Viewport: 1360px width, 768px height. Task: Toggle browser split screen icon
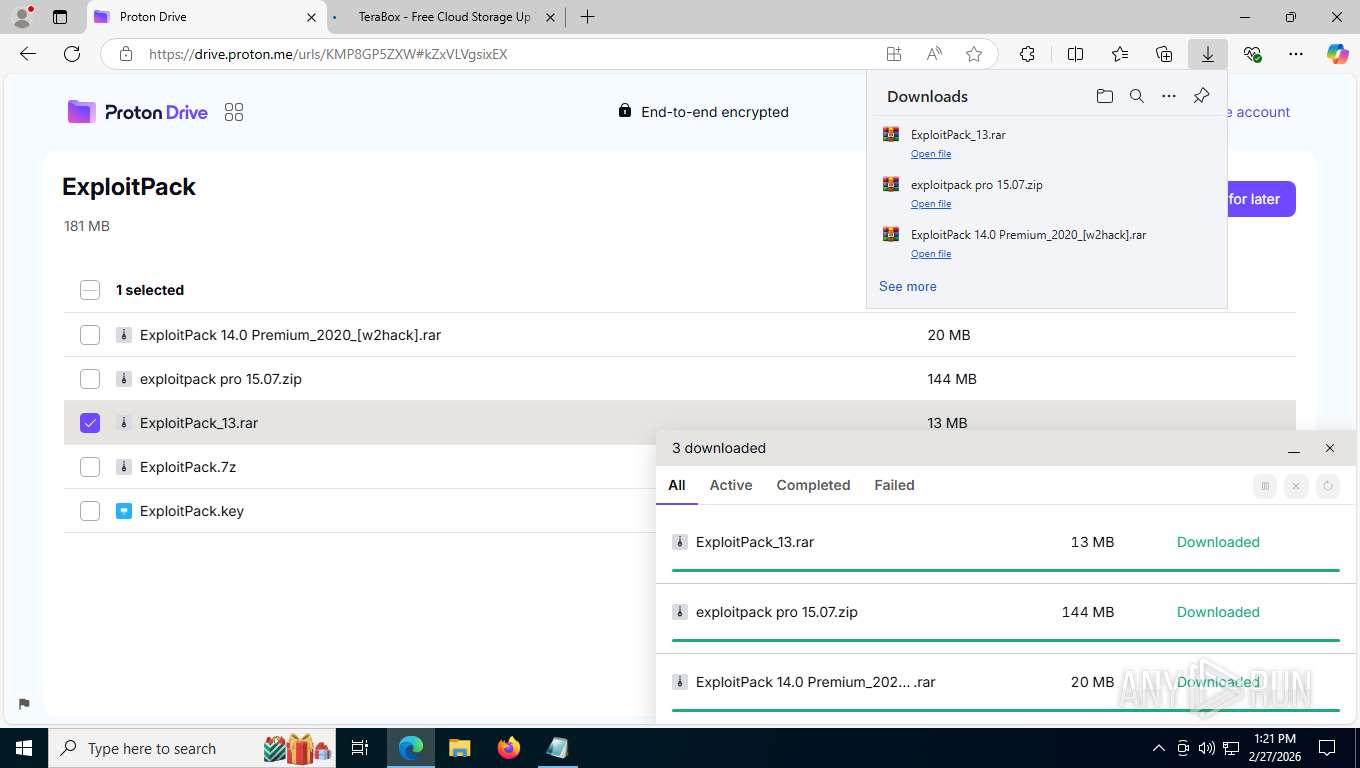click(x=1076, y=54)
